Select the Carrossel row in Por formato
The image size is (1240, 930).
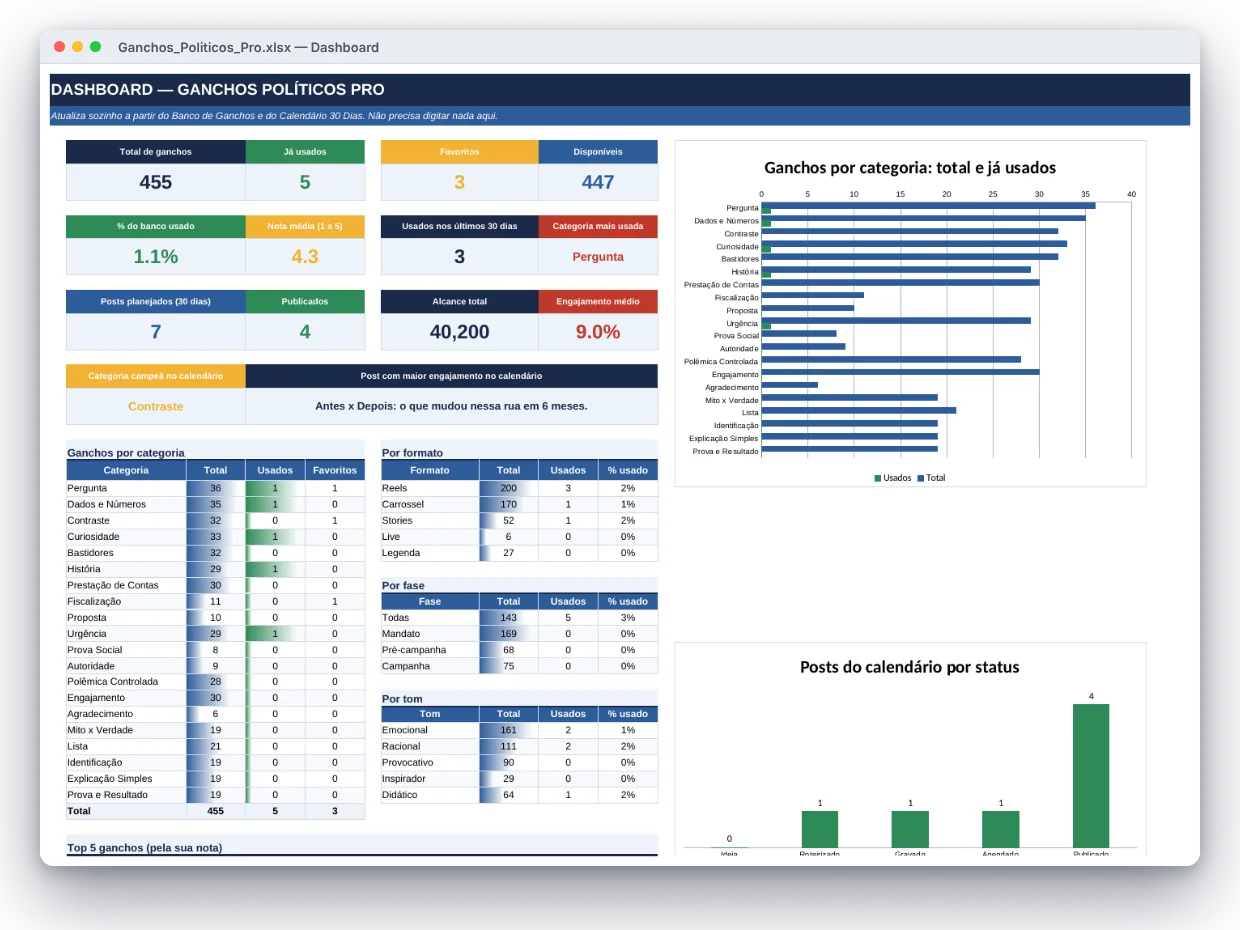coord(519,504)
